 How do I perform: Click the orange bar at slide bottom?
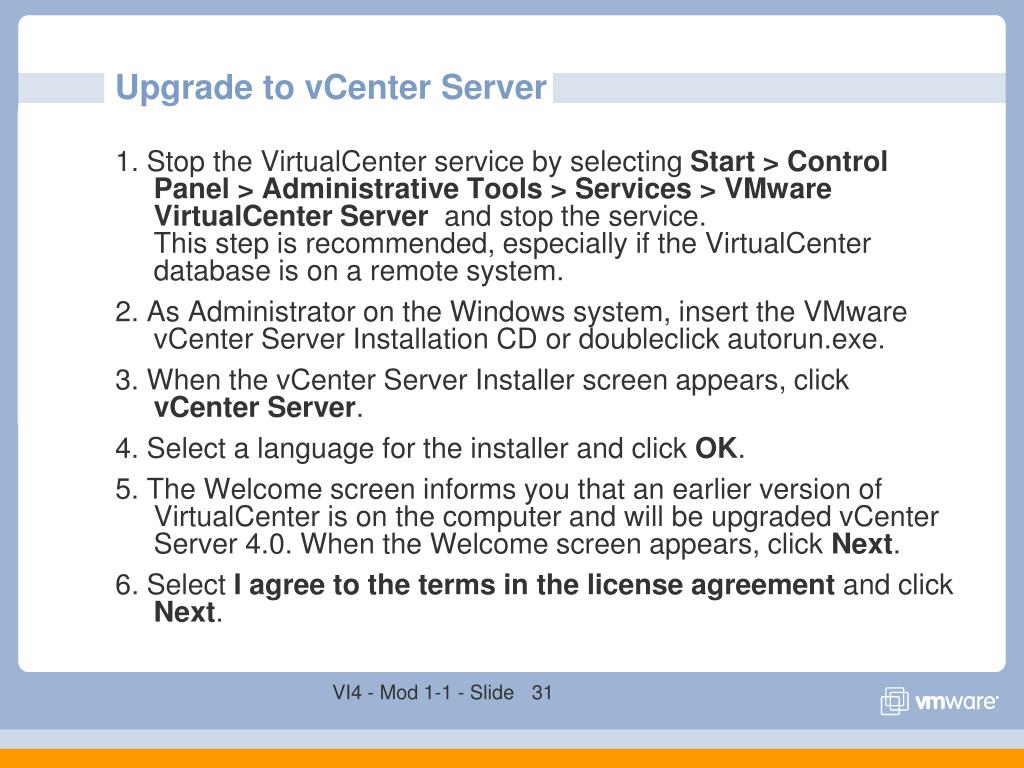(x=512, y=758)
